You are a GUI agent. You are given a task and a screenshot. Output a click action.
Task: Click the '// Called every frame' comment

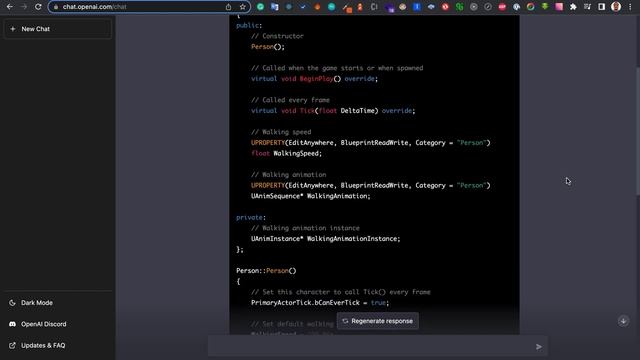290,100
